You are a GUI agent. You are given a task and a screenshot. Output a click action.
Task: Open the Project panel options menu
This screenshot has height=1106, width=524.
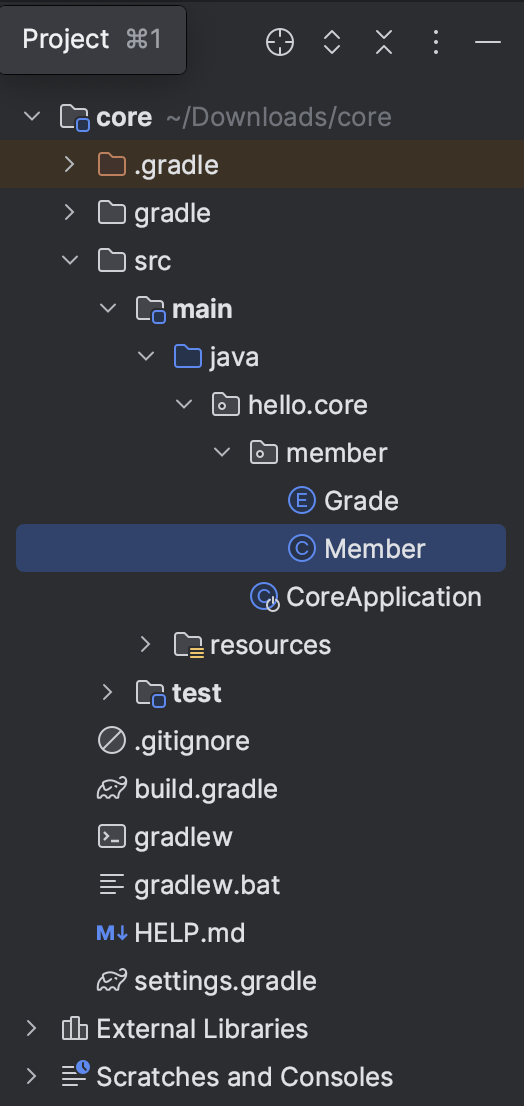(x=436, y=42)
